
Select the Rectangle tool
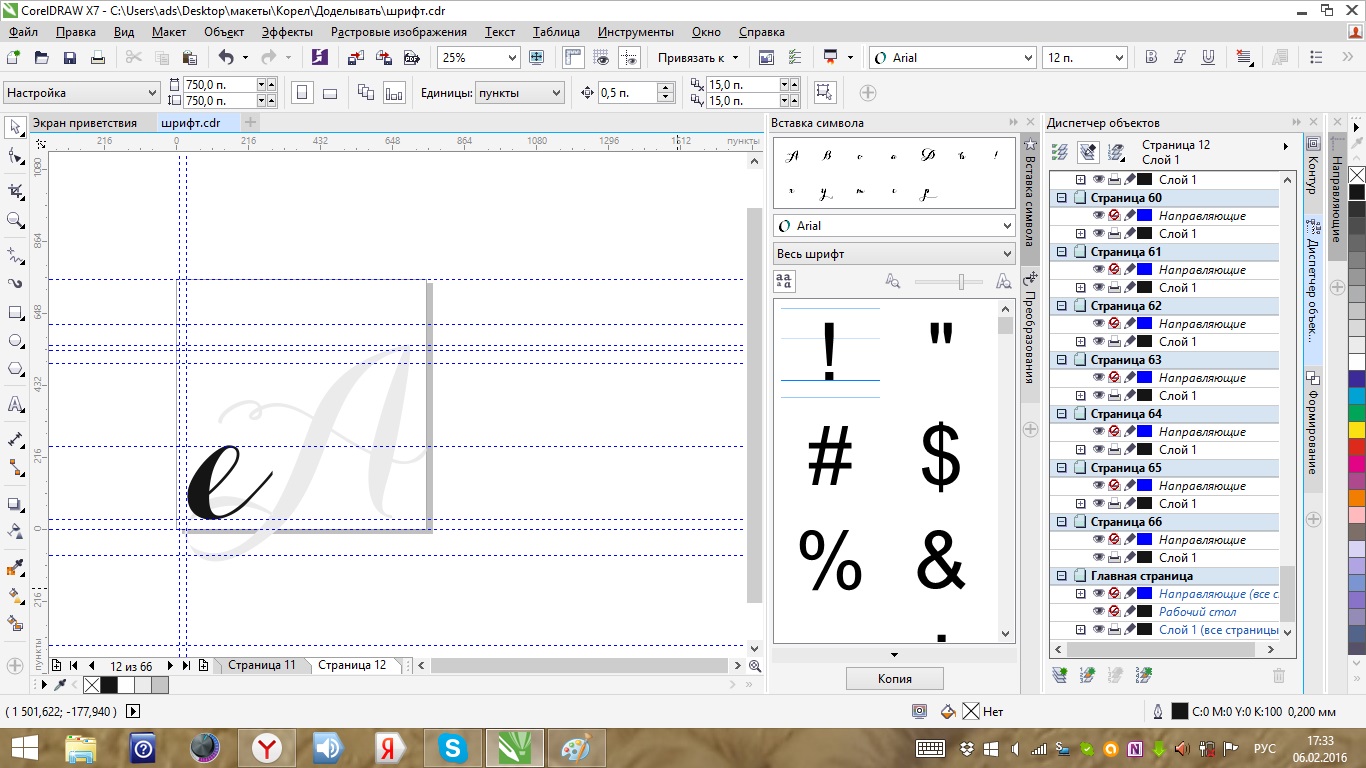(15, 312)
